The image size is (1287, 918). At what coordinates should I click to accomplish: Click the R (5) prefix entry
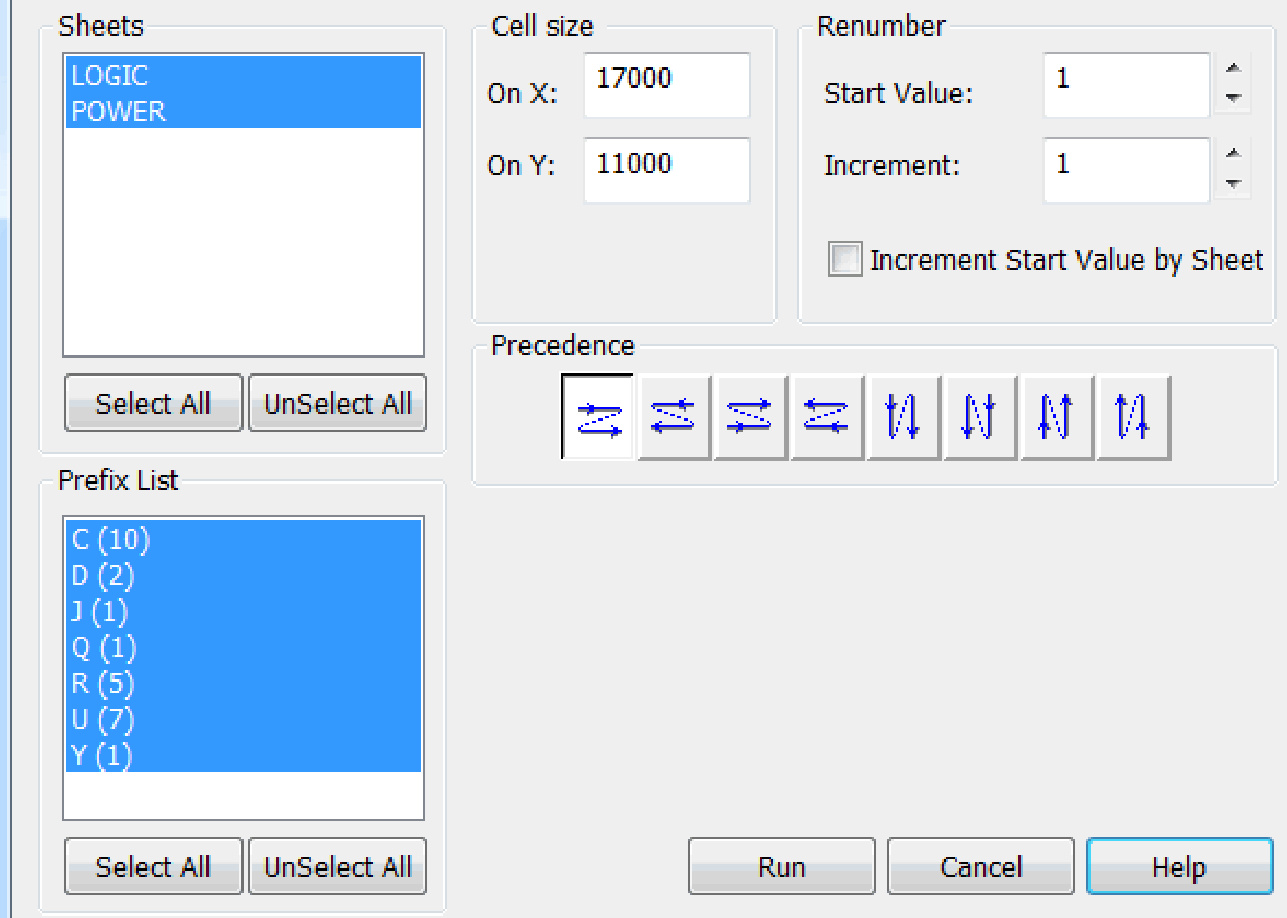pos(103,684)
